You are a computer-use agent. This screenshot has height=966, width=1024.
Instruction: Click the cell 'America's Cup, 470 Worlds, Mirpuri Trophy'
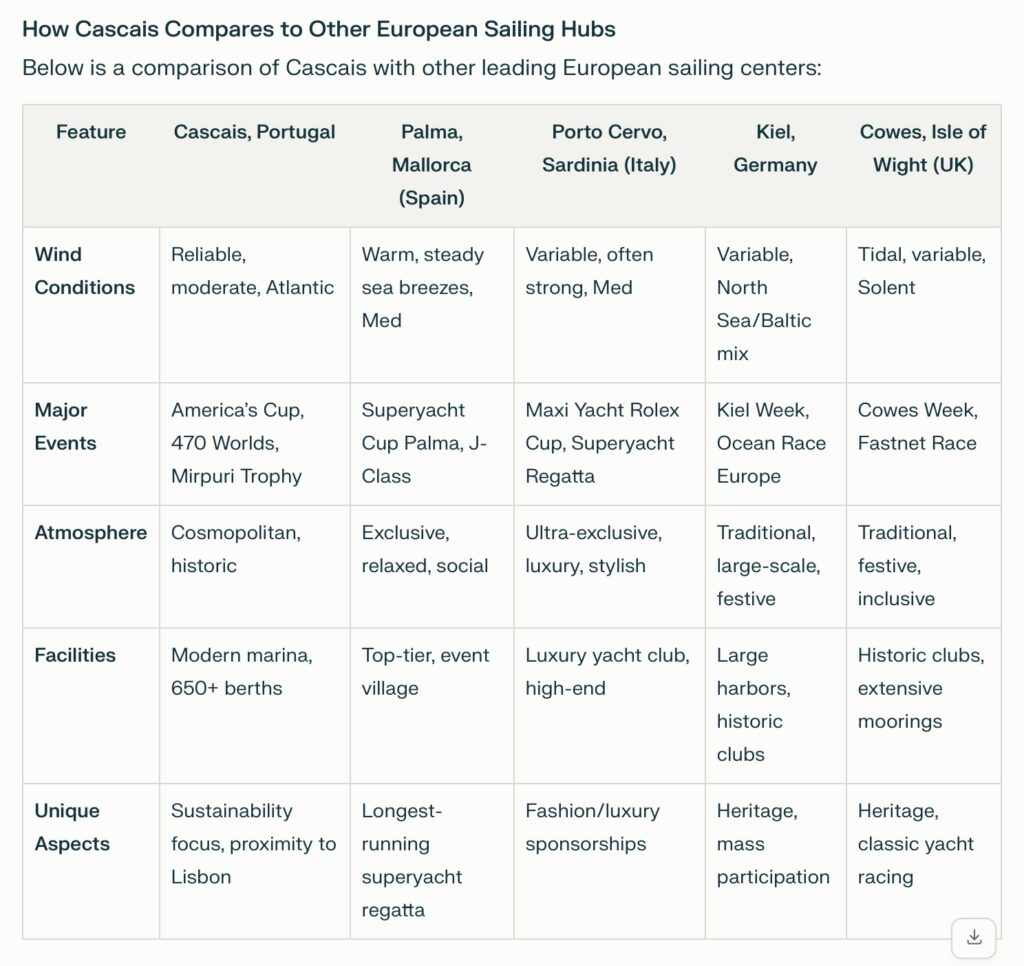coord(238,443)
